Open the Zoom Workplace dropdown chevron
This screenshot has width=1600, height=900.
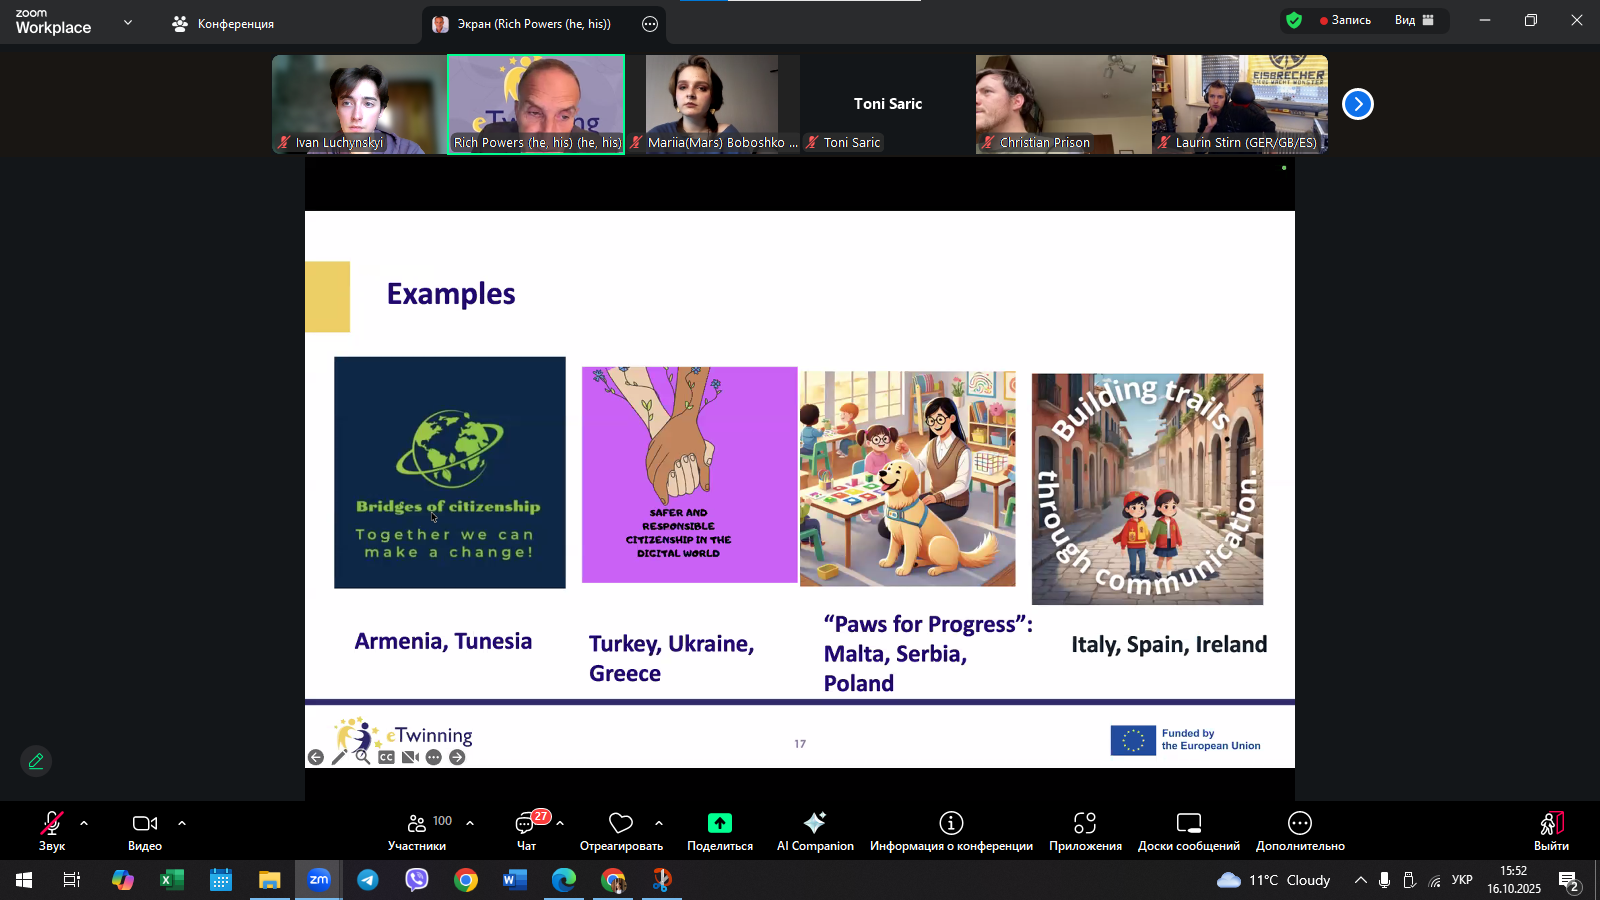pyautogui.click(x=128, y=22)
